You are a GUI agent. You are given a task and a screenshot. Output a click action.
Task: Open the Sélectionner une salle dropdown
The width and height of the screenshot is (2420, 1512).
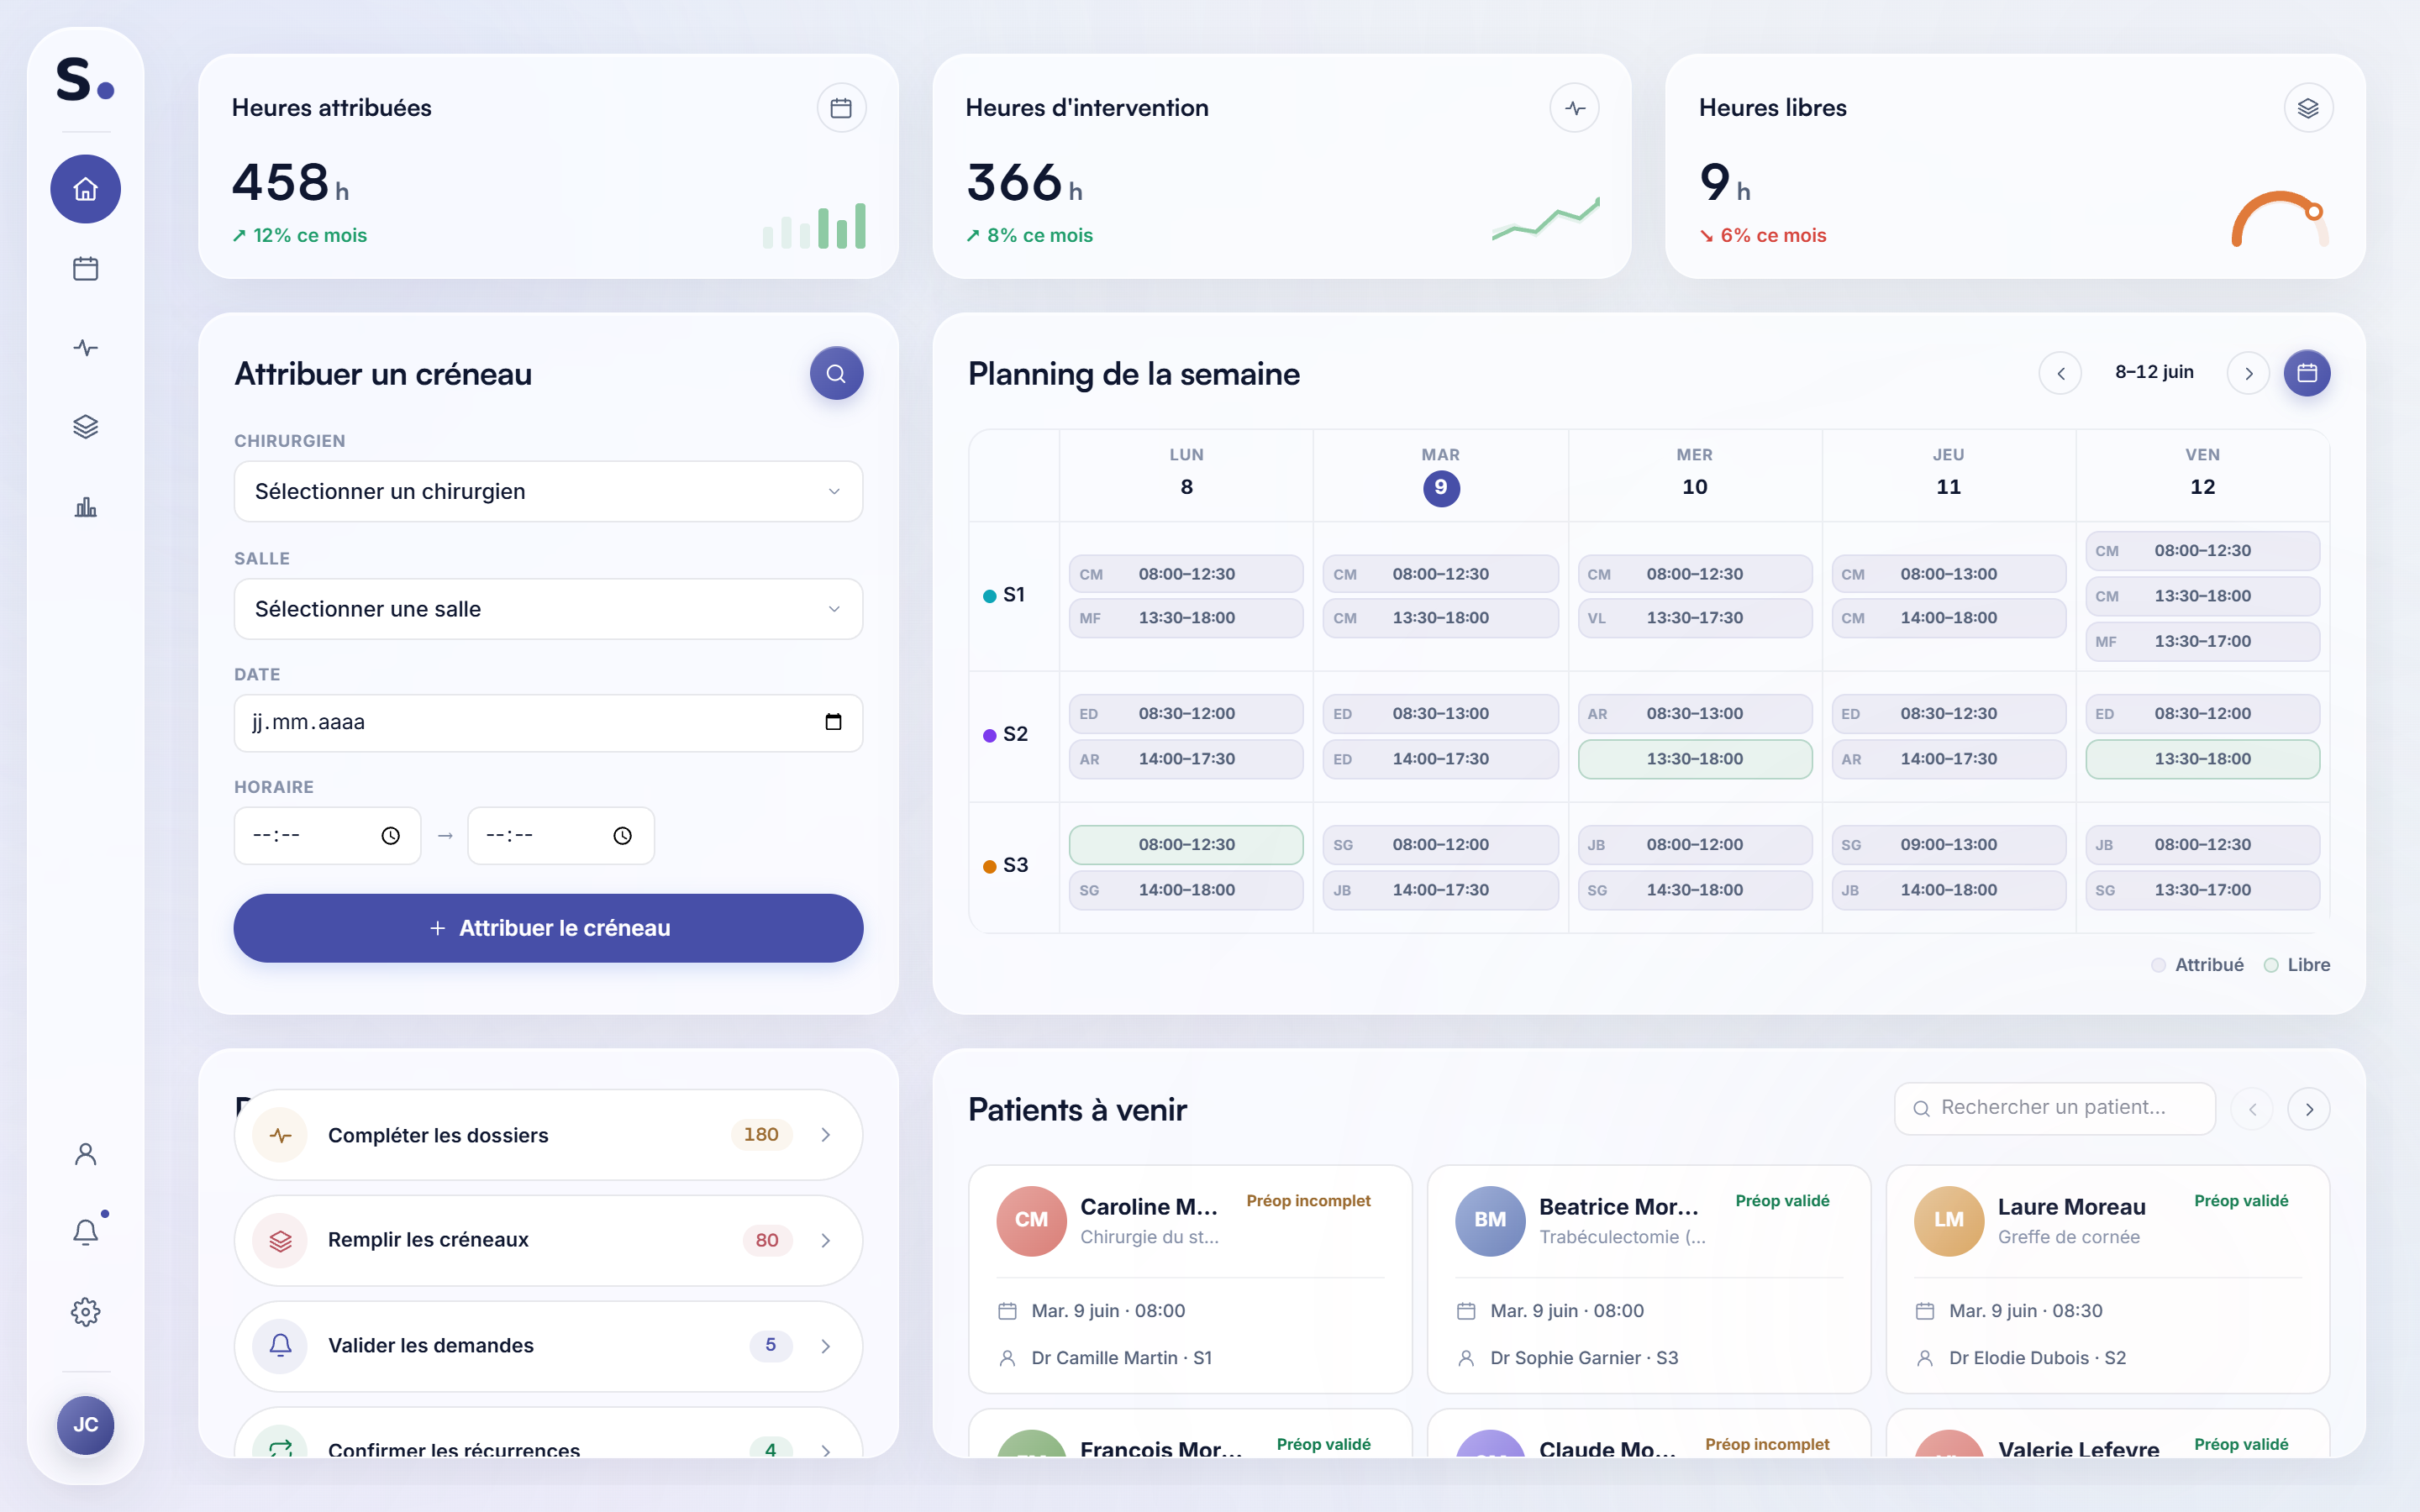click(x=548, y=609)
